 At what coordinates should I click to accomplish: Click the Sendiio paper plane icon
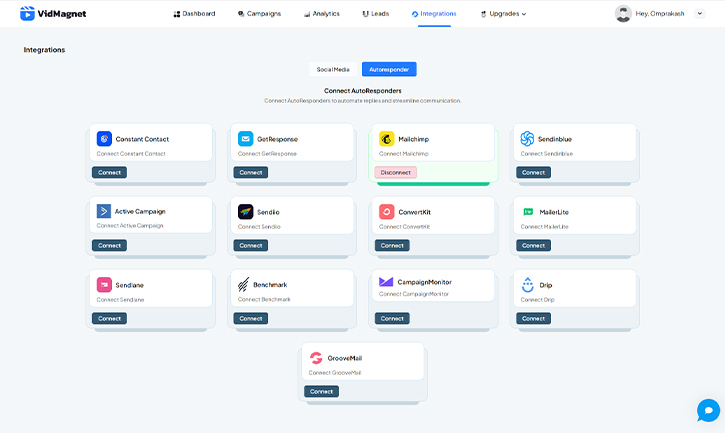point(246,211)
